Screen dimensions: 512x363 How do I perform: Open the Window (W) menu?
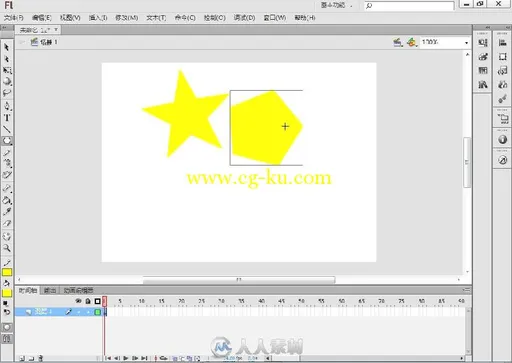(x=275, y=18)
